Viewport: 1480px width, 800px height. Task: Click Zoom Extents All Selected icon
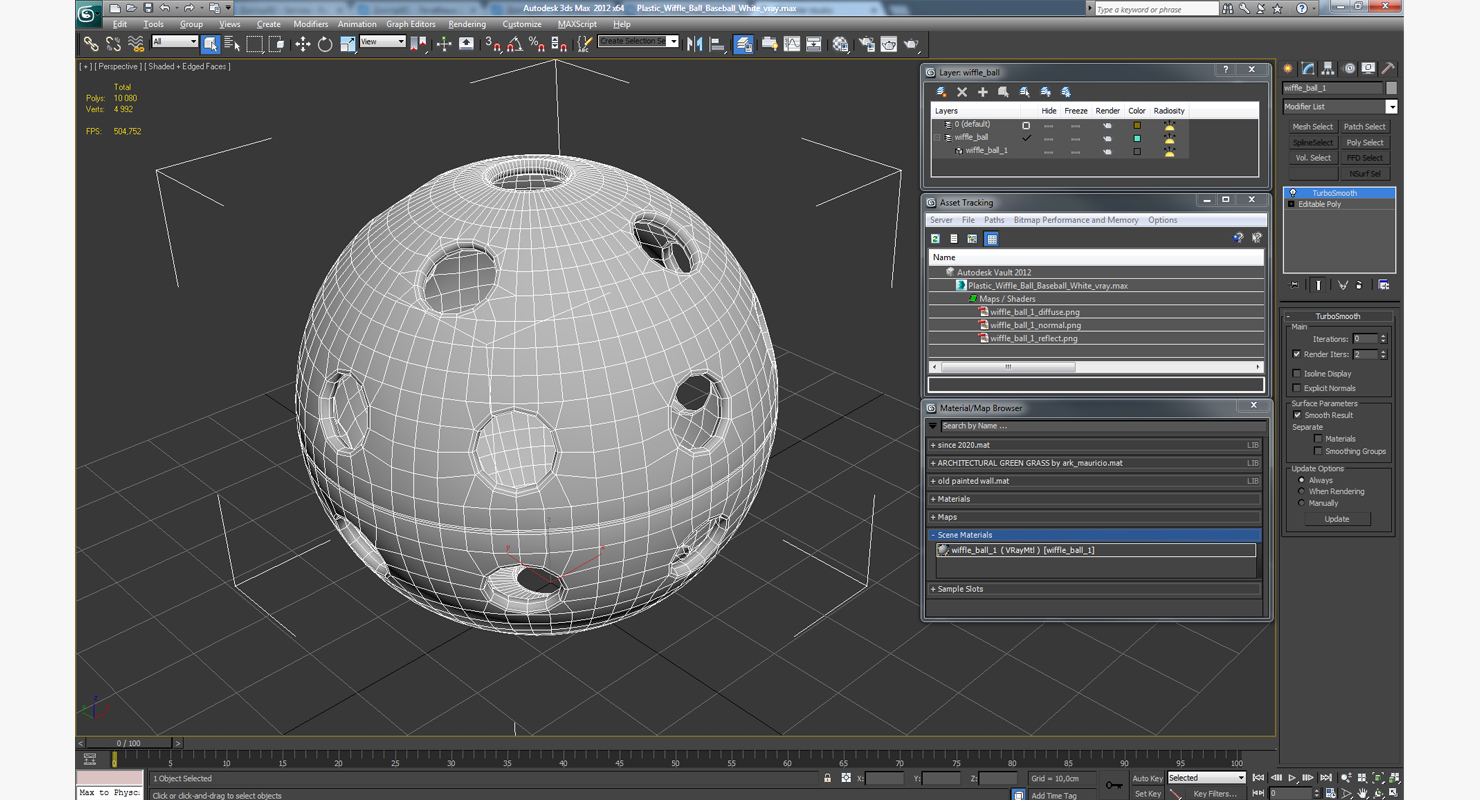[x=1393, y=778]
